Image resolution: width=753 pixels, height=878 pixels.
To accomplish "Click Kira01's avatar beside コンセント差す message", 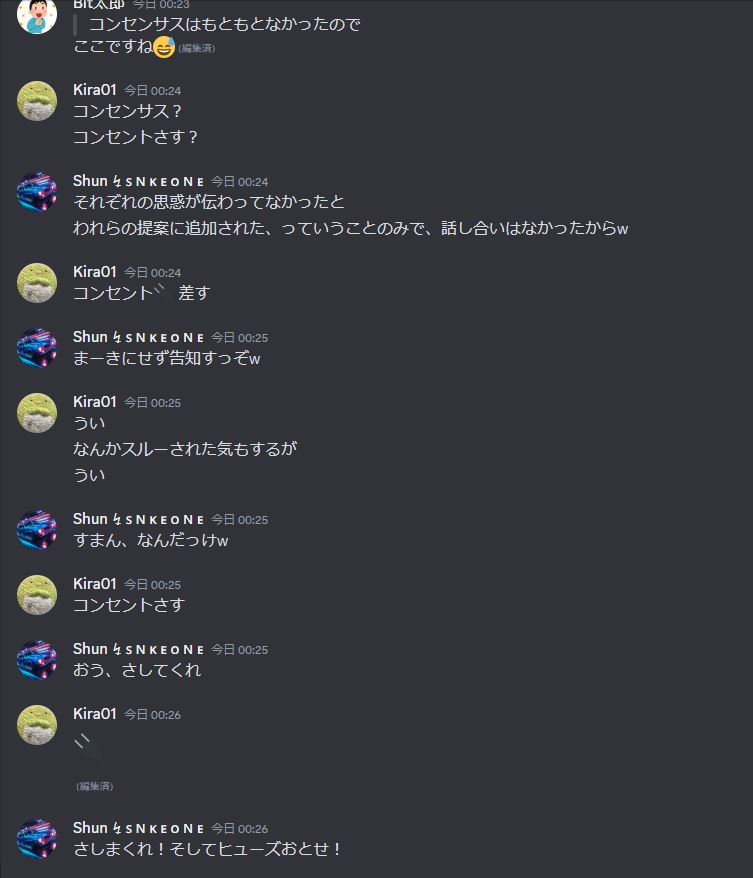I will pos(37,283).
